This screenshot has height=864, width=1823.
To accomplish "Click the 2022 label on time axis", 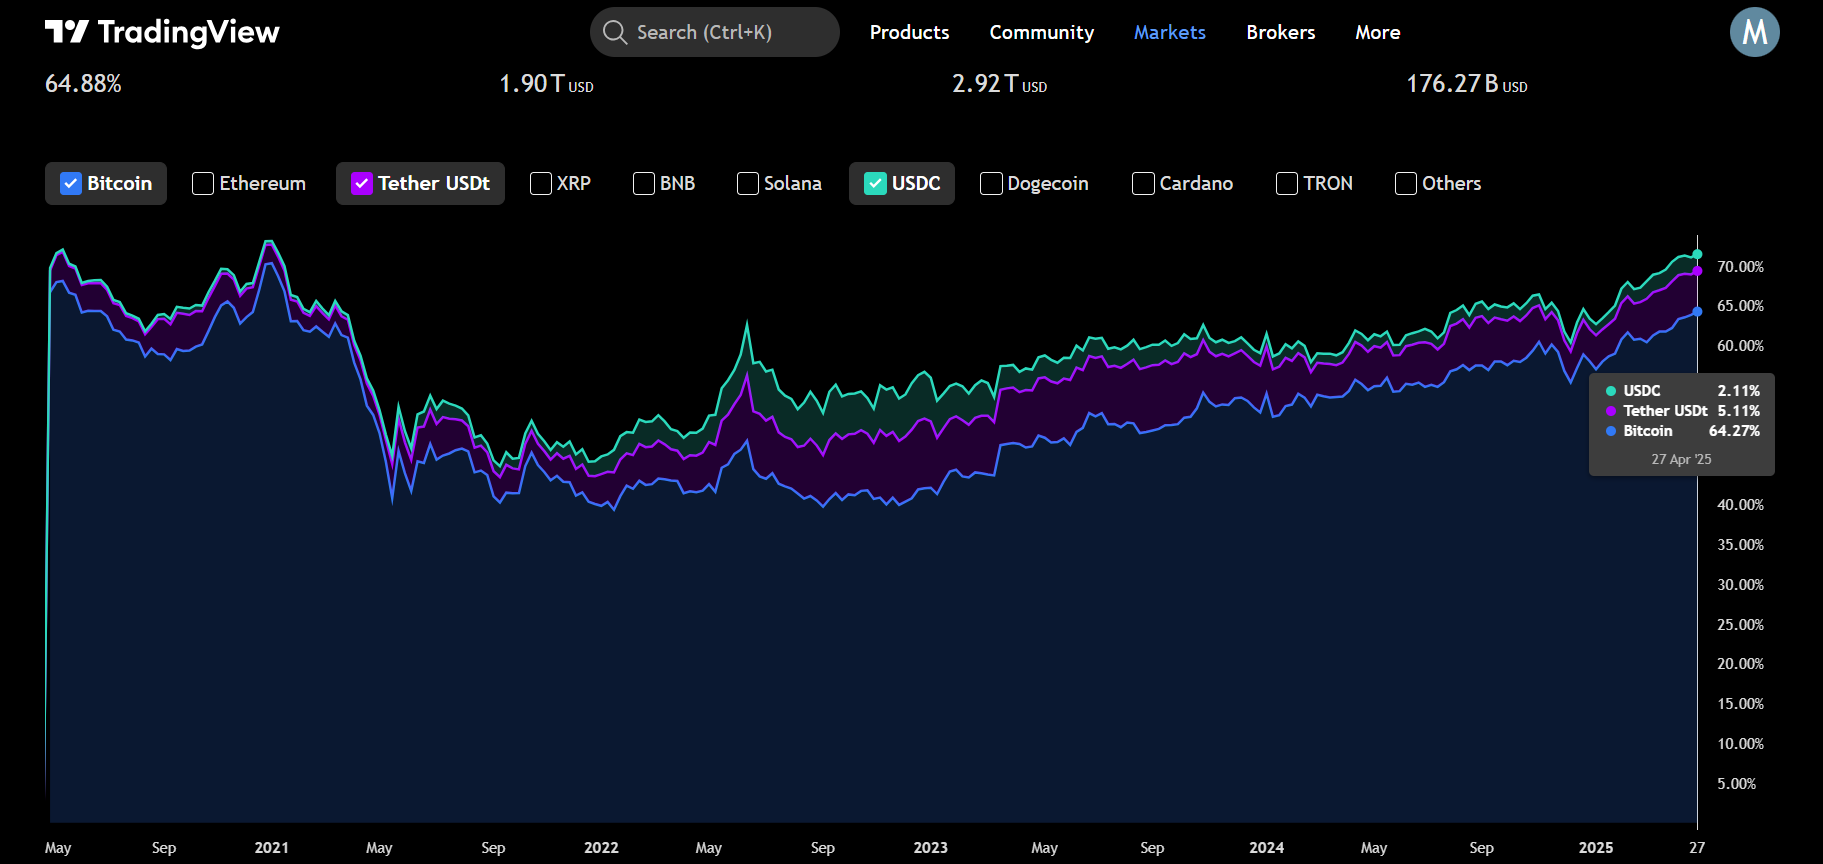I will 601,848.
